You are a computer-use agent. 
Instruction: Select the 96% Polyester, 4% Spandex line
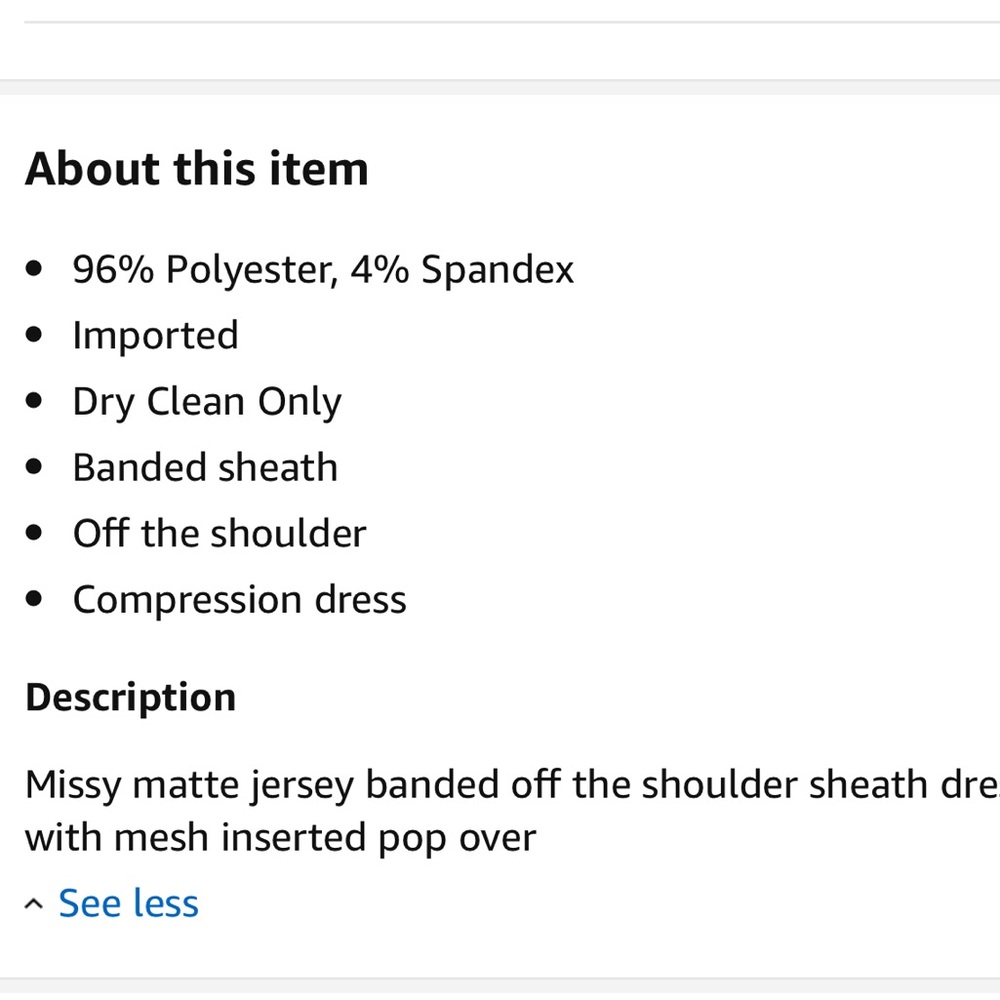click(x=323, y=270)
